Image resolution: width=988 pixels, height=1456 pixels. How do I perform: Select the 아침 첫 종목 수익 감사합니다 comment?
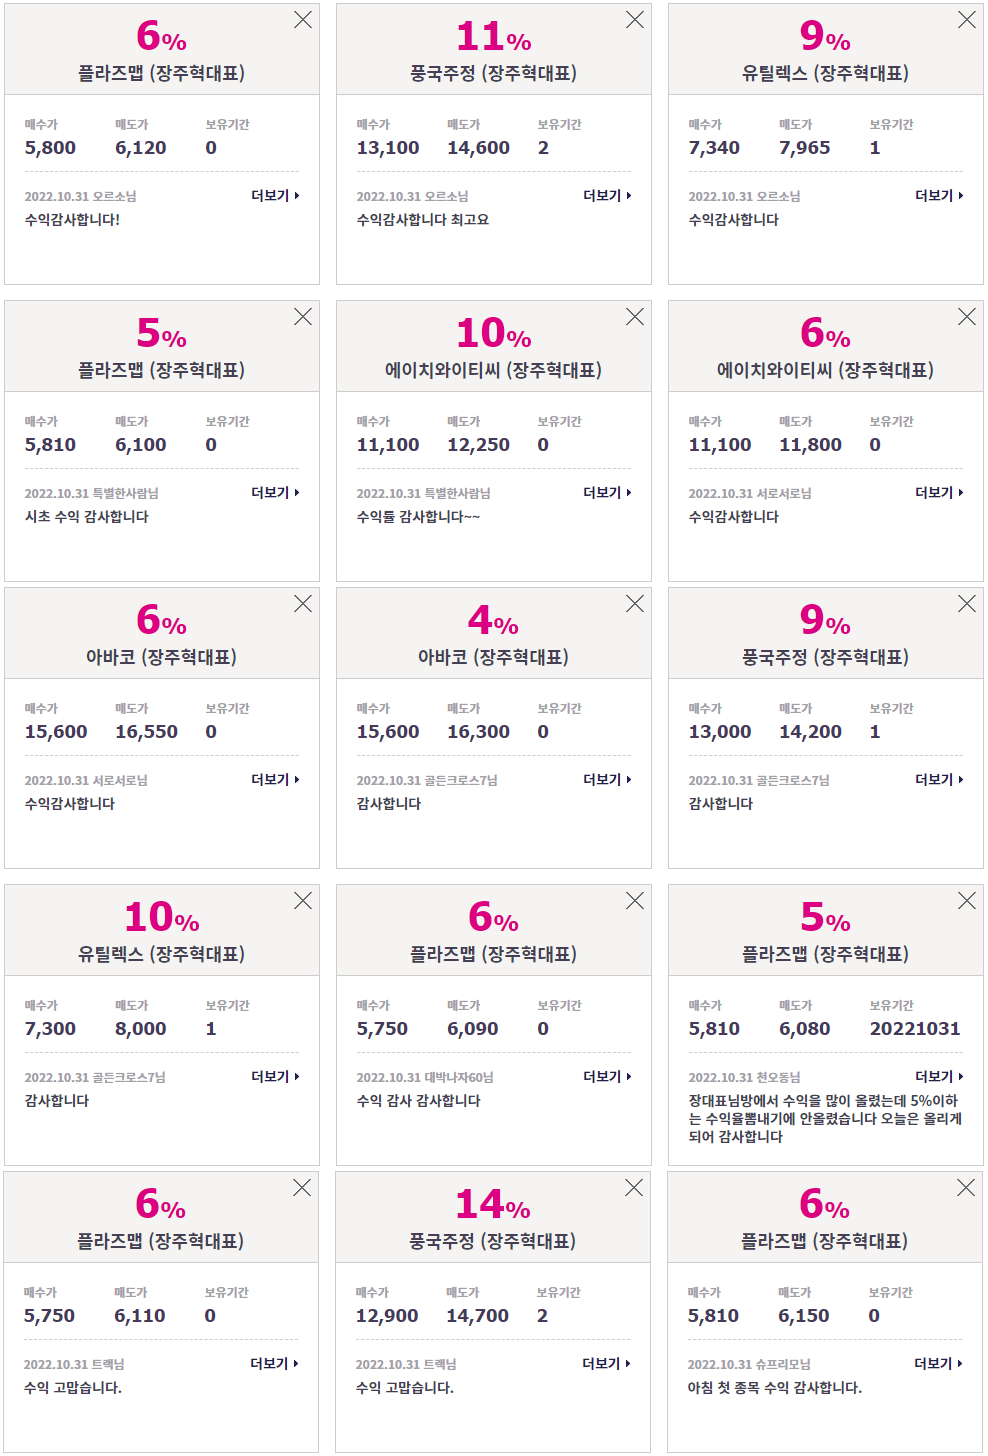click(775, 1388)
